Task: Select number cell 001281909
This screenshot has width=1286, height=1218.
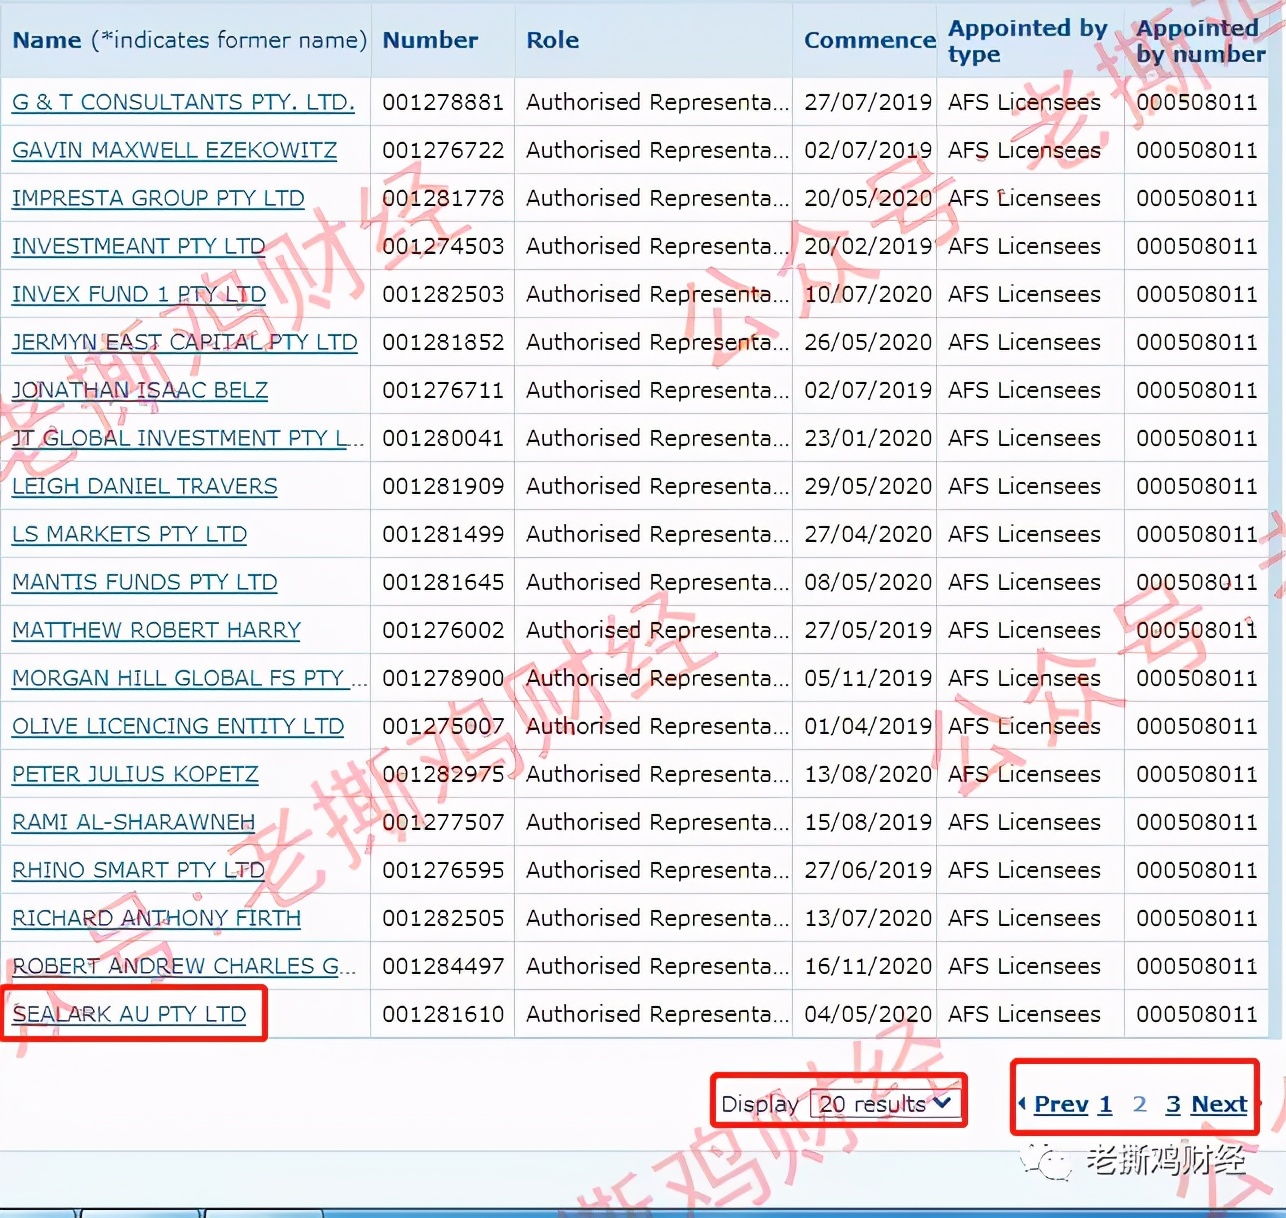Action: pyautogui.click(x=443, y=486)
